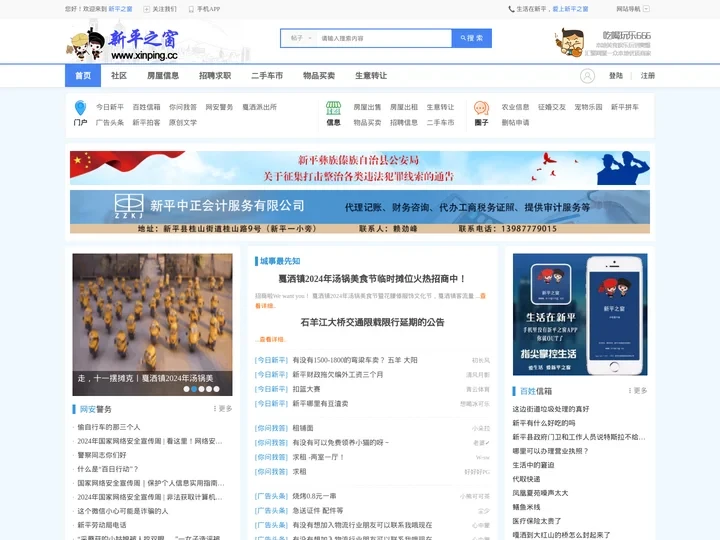Image resolution: width=720 pixels, height=540 pixels.
Task: Open post 扣篮大赛
Action: [x=306, y=389]
